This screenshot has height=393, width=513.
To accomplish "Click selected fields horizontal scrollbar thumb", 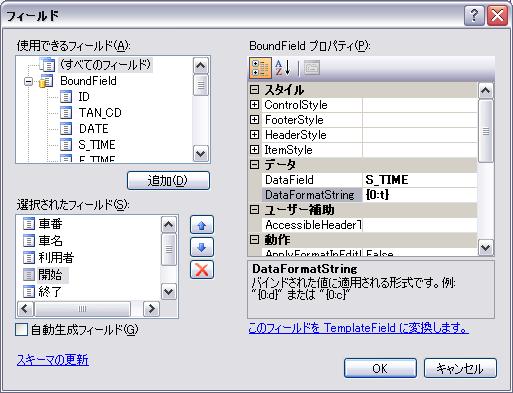I will [82, 309].
